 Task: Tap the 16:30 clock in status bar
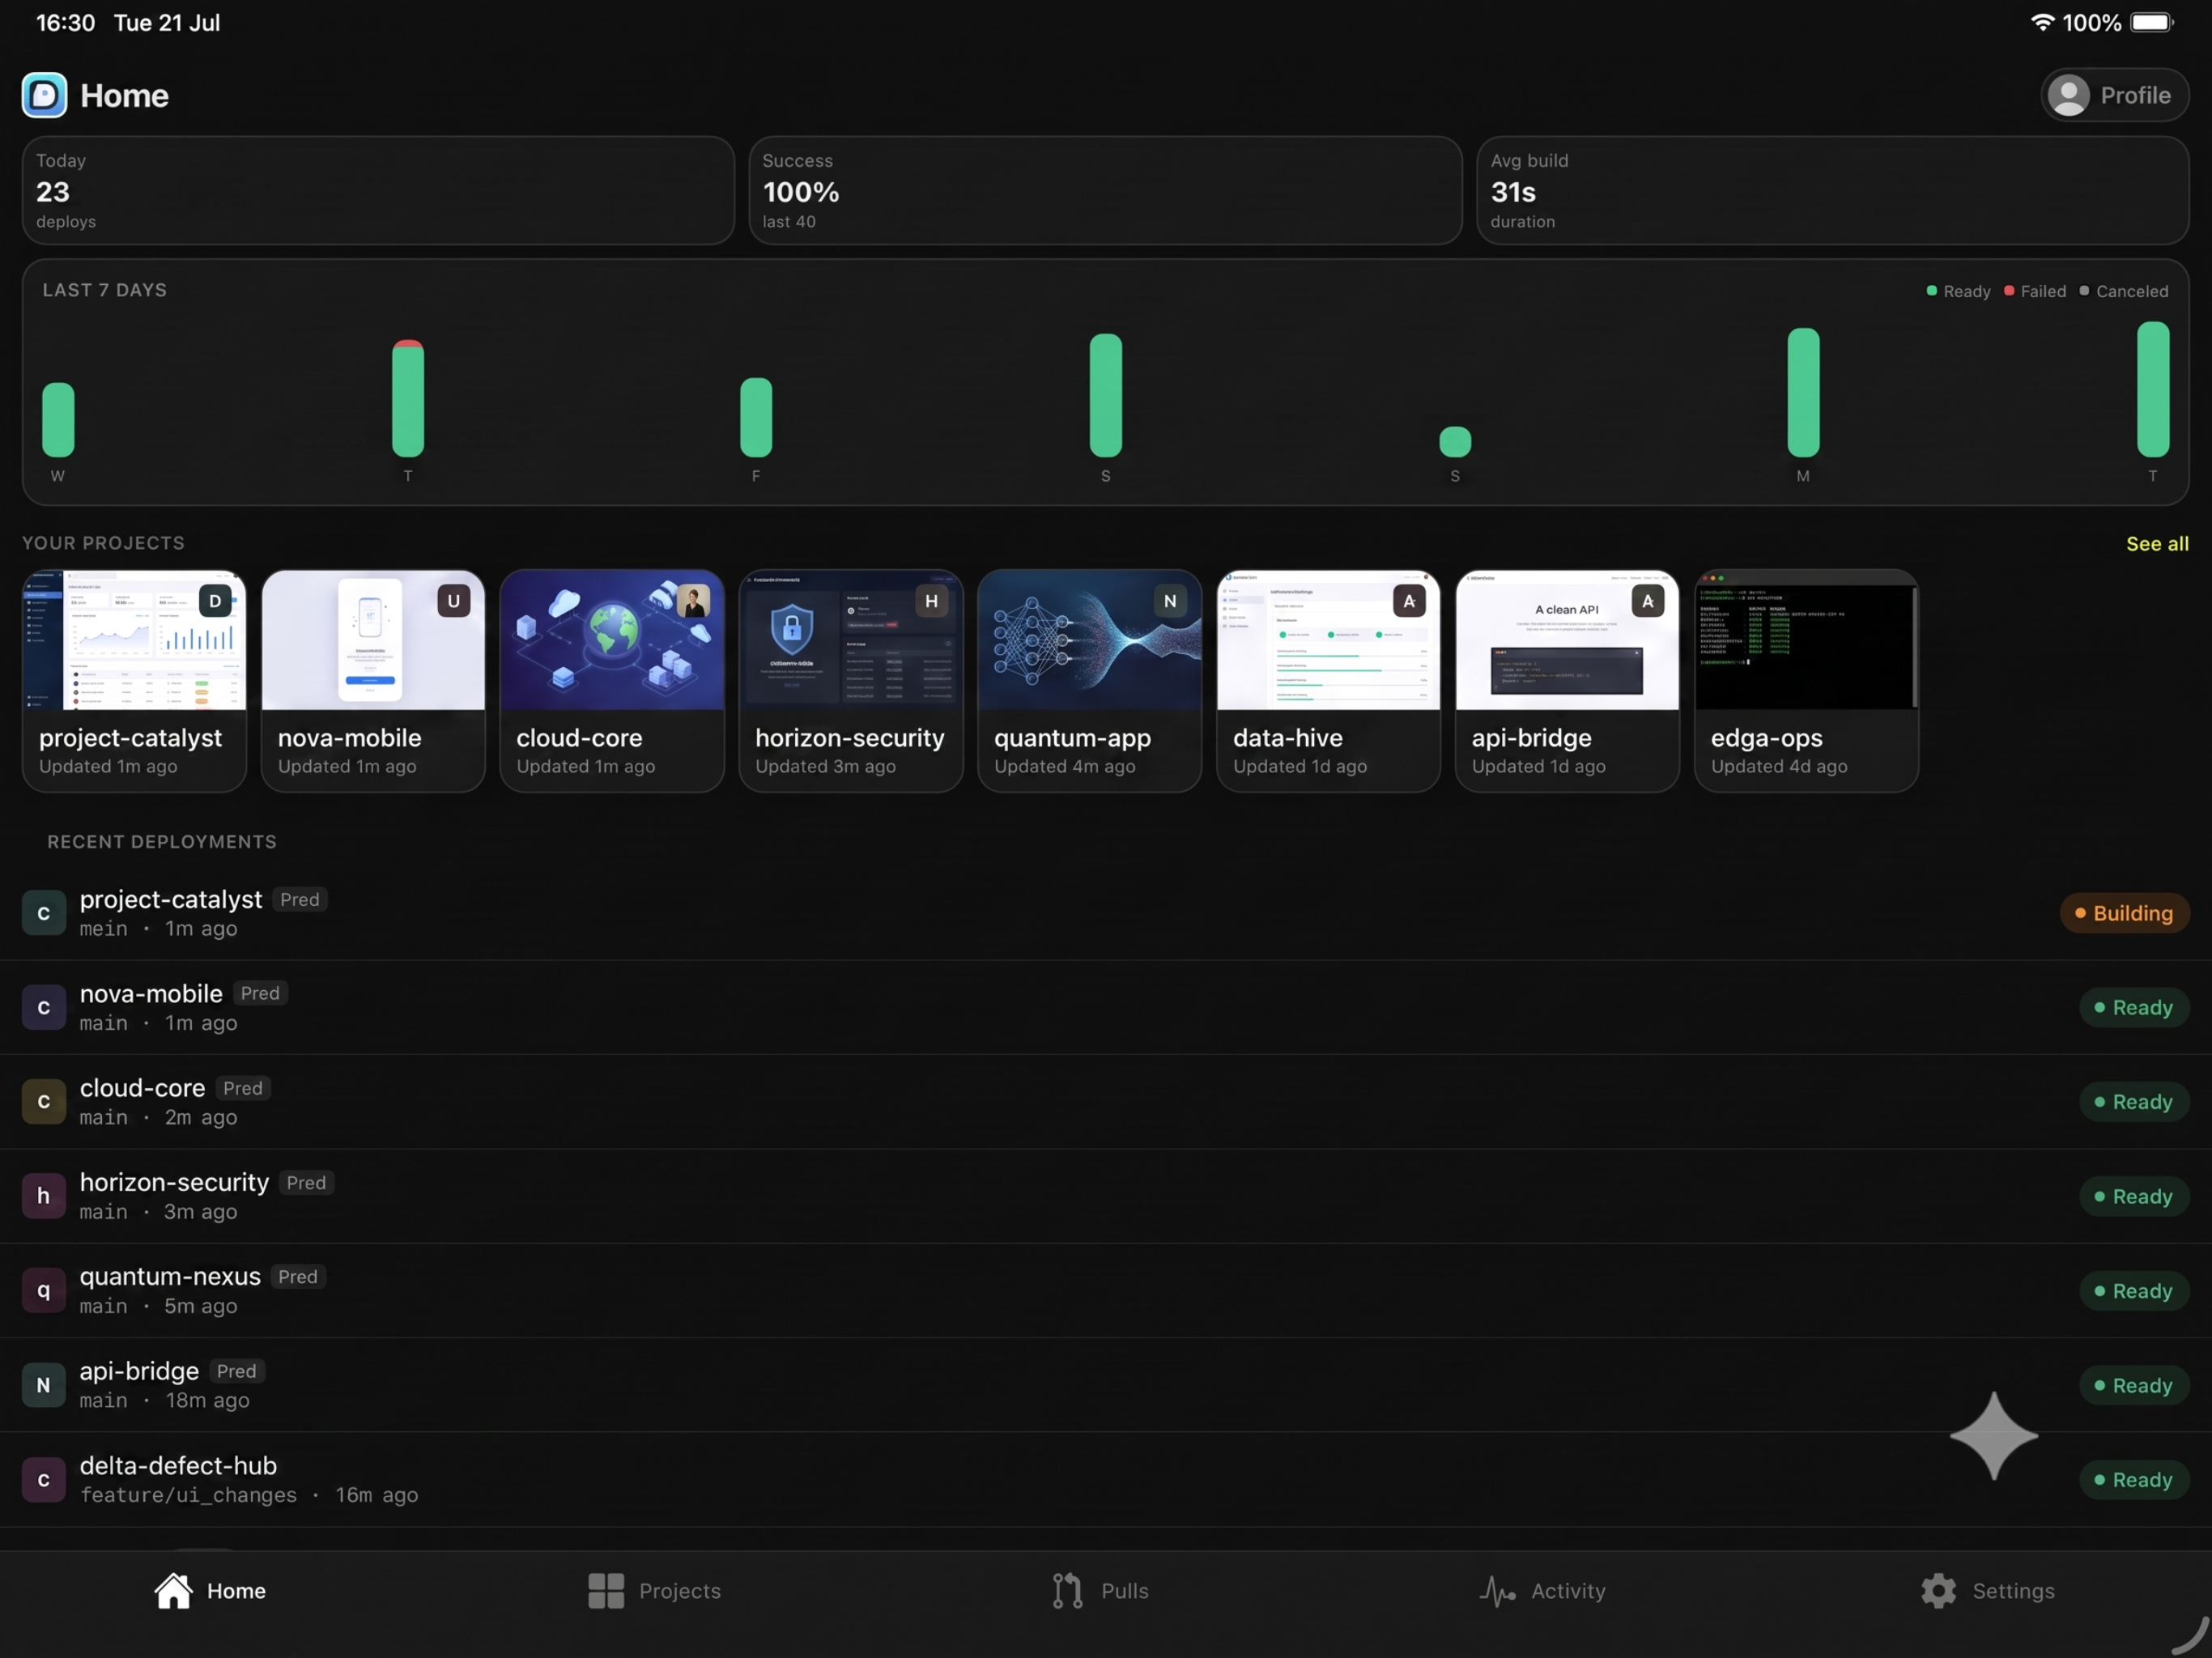point(66,22)
